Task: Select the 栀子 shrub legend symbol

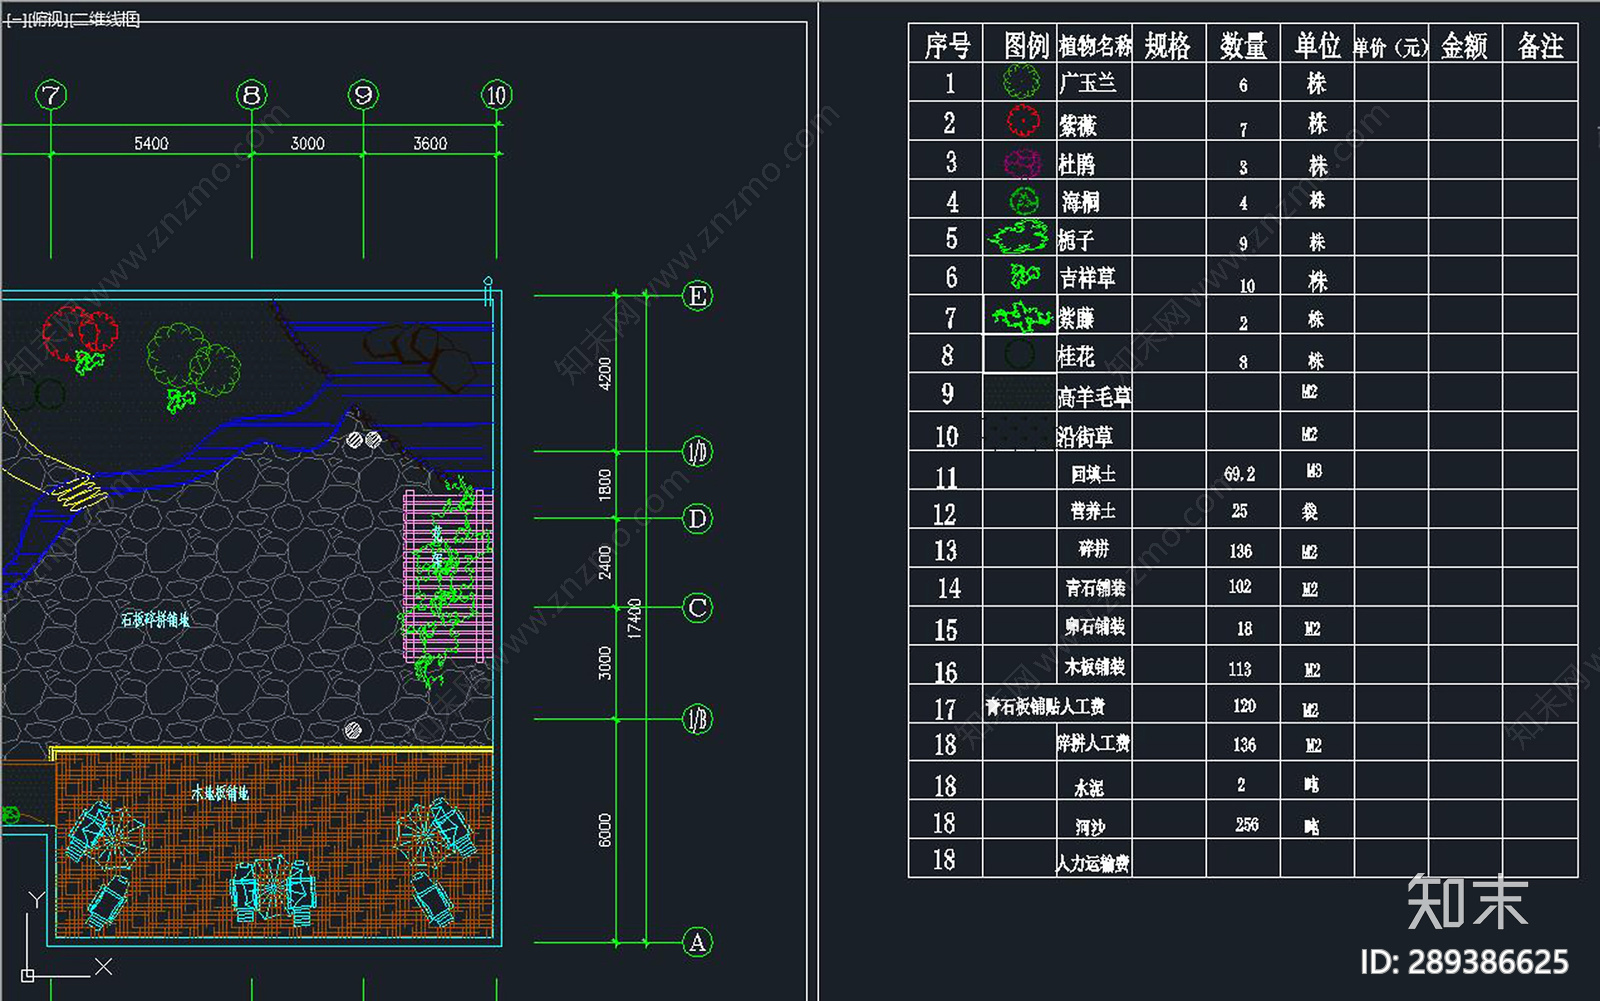Action: (1020, 238)
